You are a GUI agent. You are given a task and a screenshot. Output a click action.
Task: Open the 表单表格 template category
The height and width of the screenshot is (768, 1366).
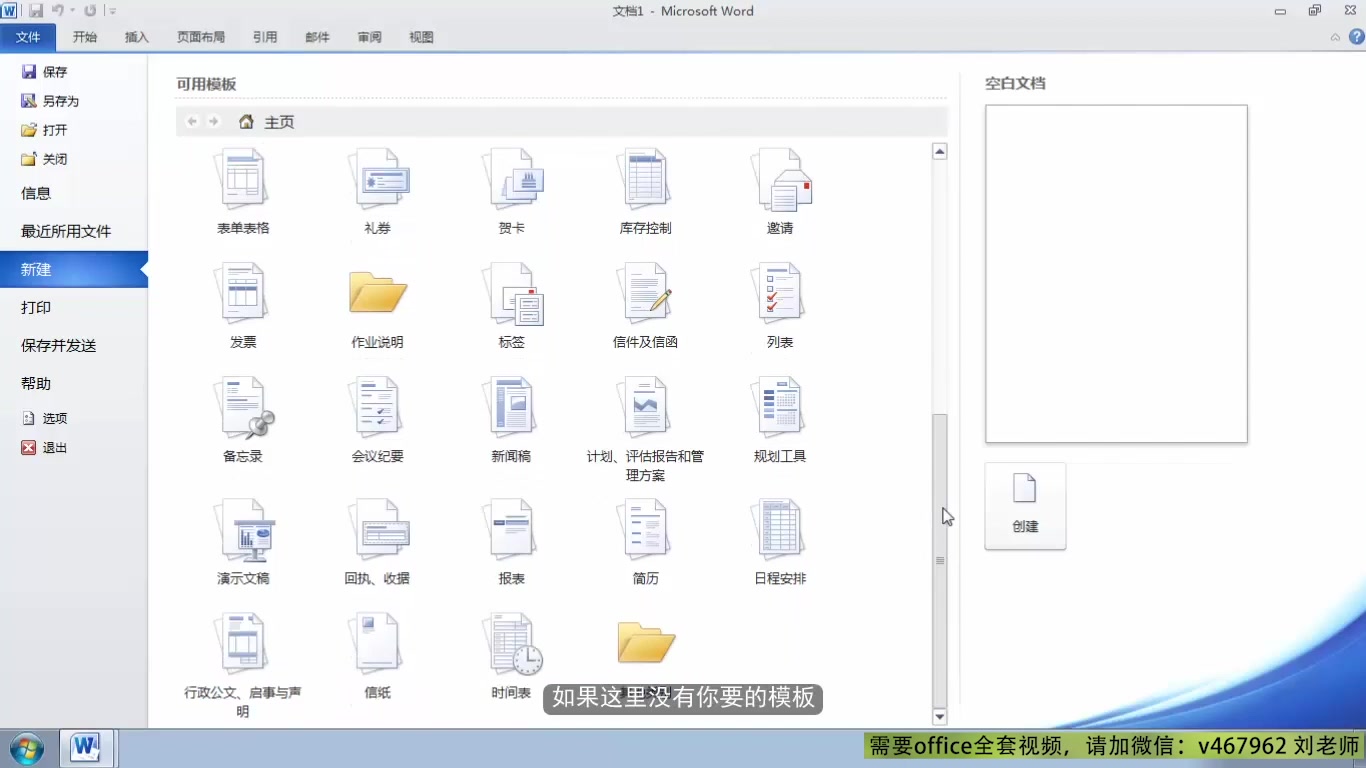click(243, 192)
